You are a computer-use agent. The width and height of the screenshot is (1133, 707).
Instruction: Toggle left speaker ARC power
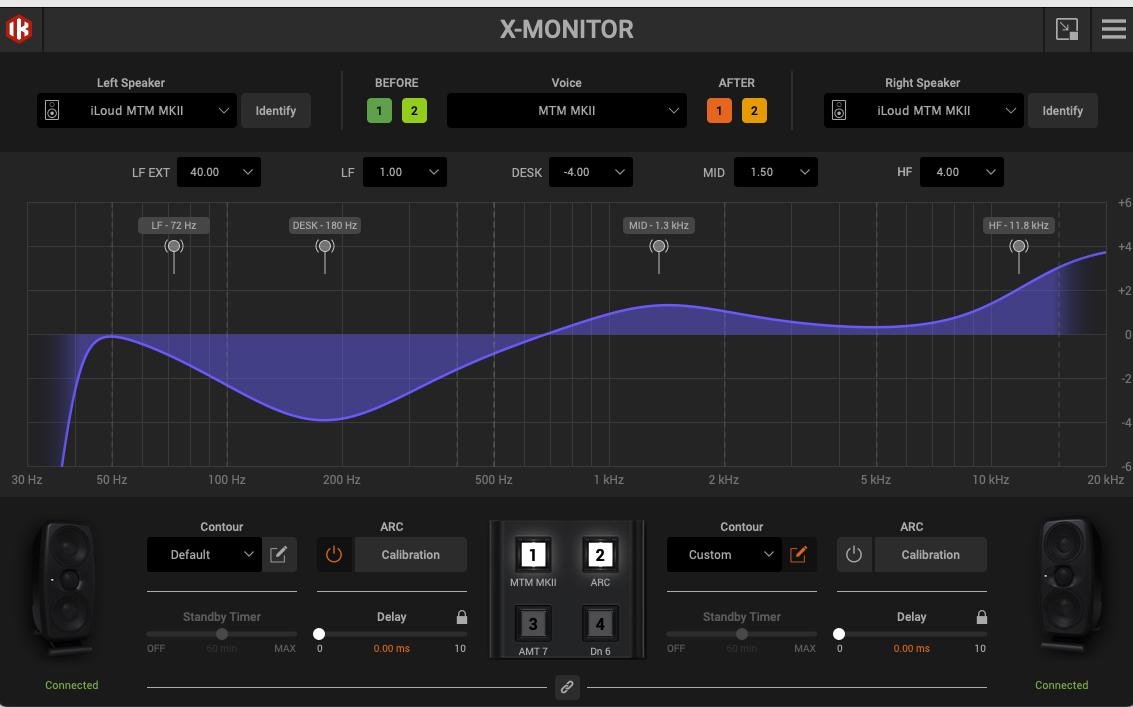tap(334, 554)
